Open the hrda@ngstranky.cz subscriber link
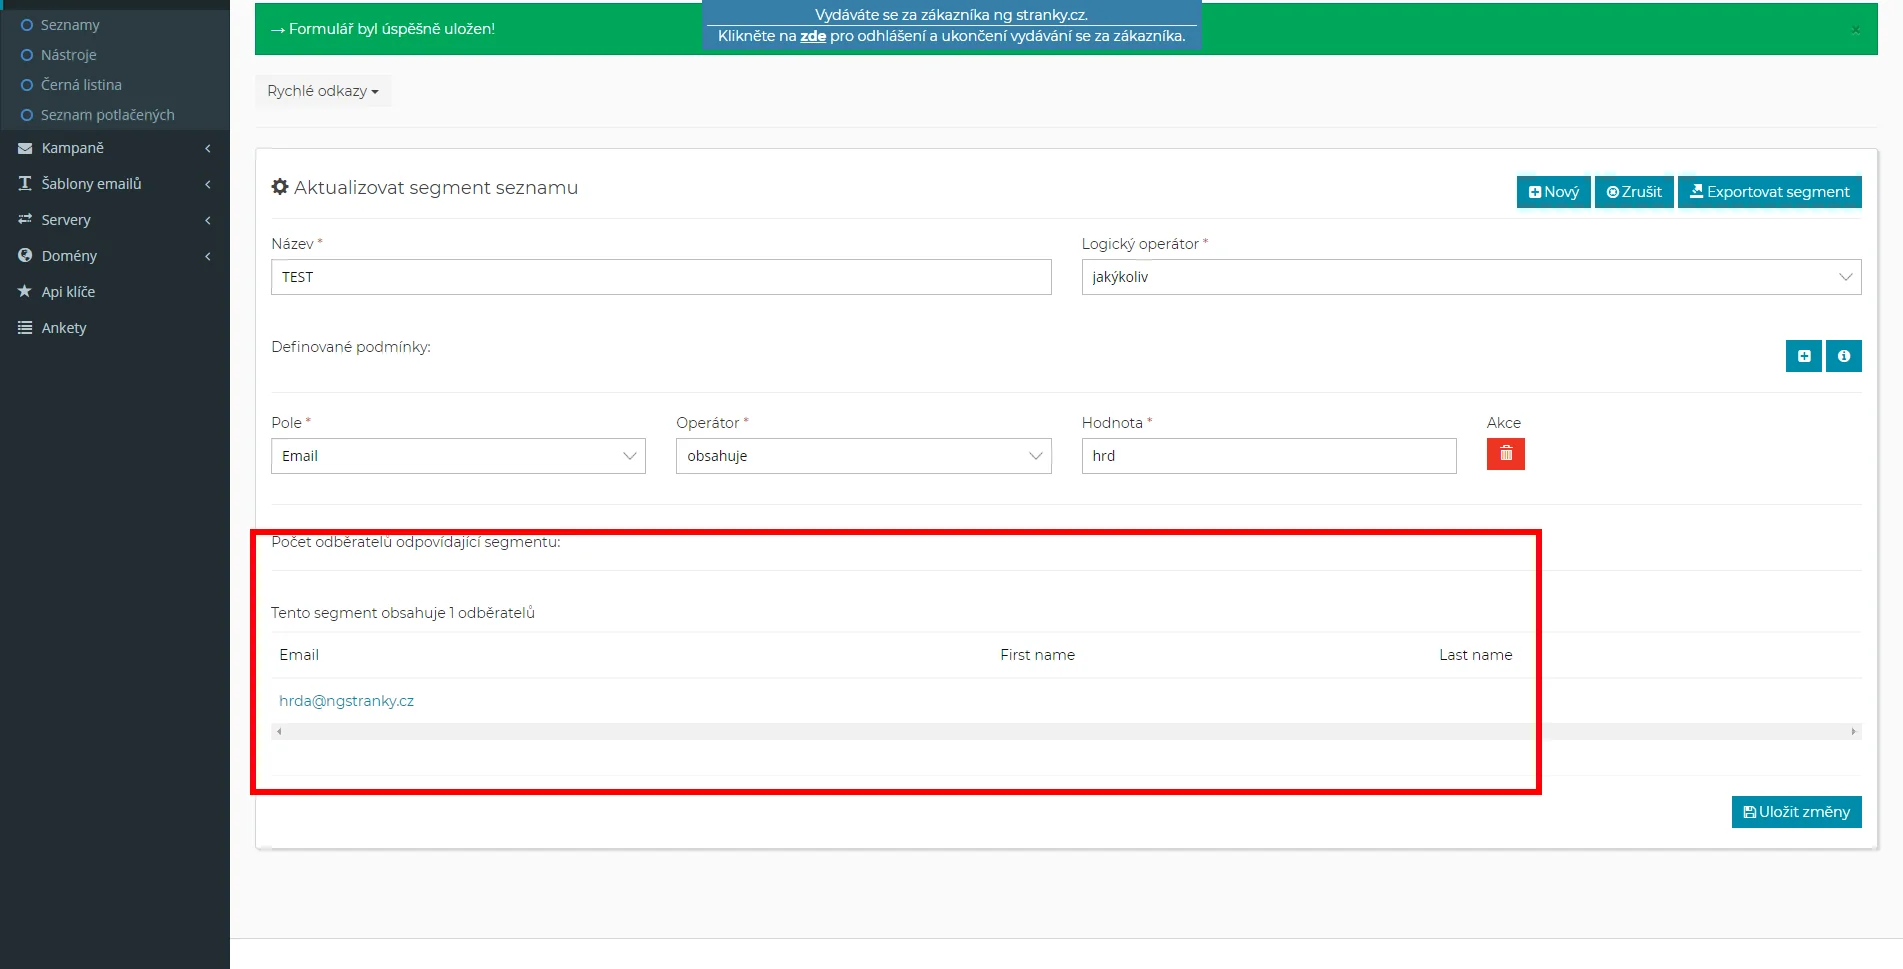This screenshot has width=1903, height=969. pos(346,701)
